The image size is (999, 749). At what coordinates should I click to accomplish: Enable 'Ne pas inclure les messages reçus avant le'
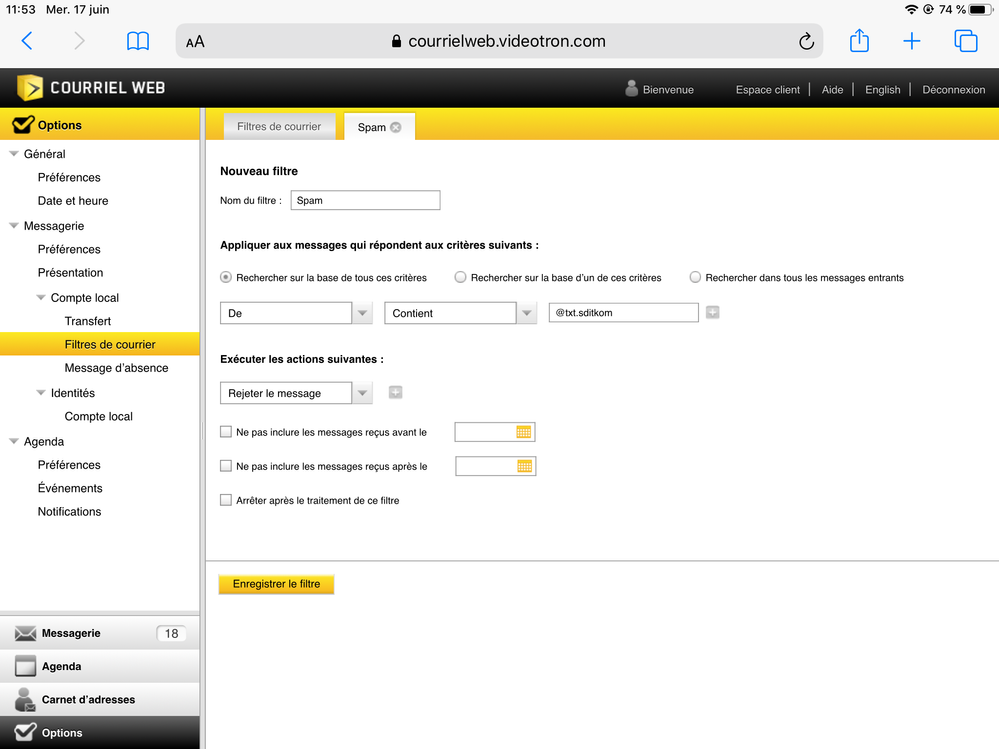pos(226,432)
